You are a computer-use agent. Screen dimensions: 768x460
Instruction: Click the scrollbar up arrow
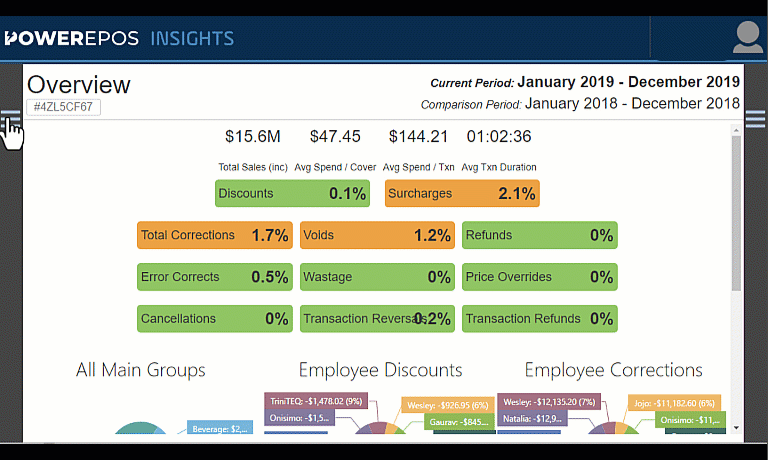click(x=736, y=130)
